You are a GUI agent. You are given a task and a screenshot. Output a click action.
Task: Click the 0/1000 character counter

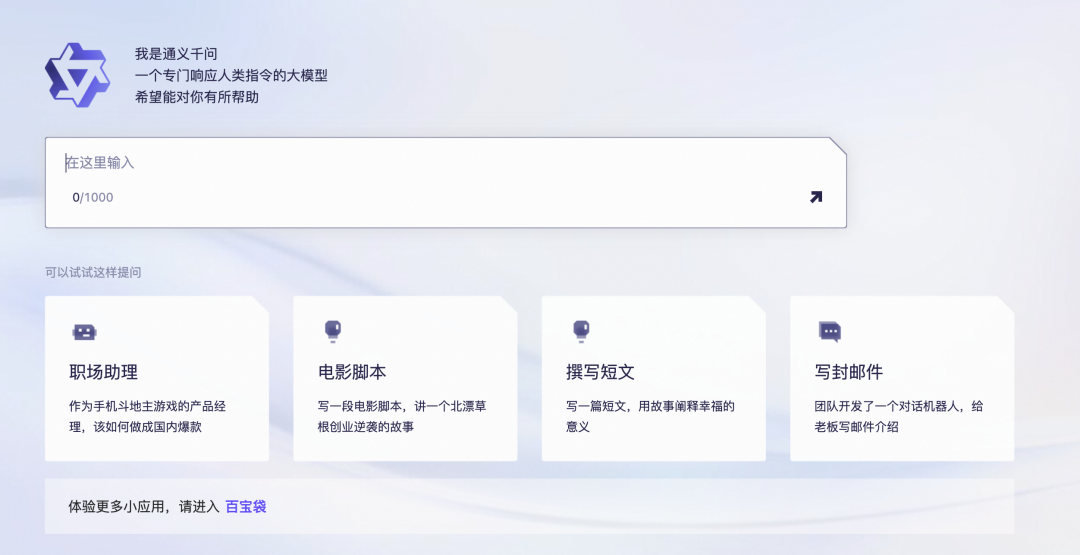92,198
